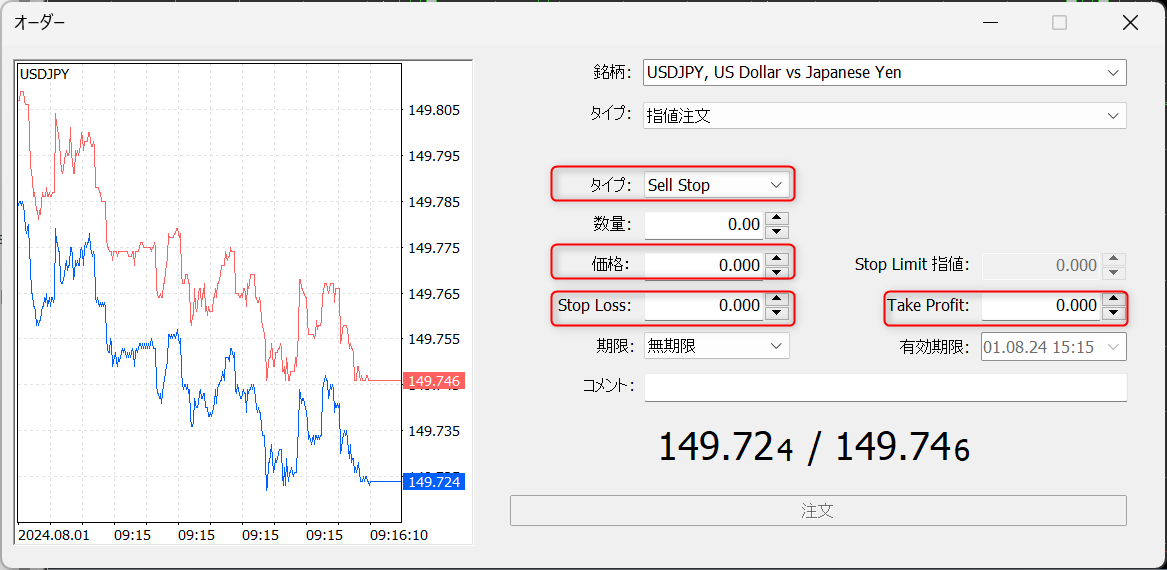Click into the 数量 volume field

703,225
